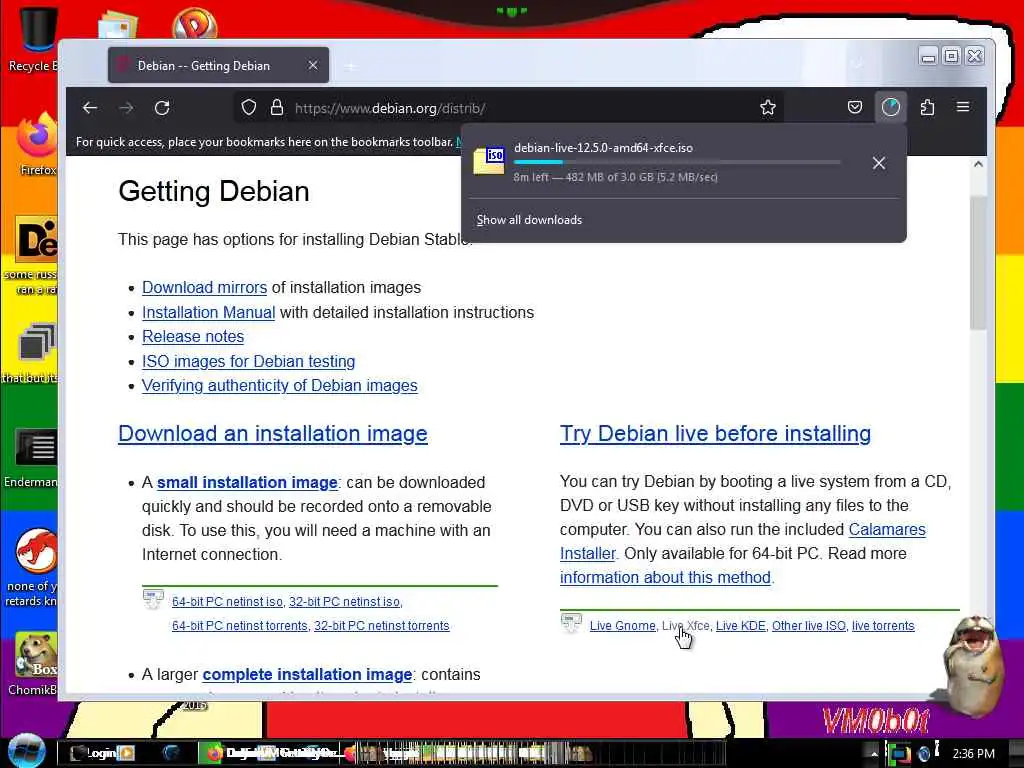Screen dimensions: 1024x768
Task: Download the 64-bit PC netinst iso
Action: pos(227,601)
